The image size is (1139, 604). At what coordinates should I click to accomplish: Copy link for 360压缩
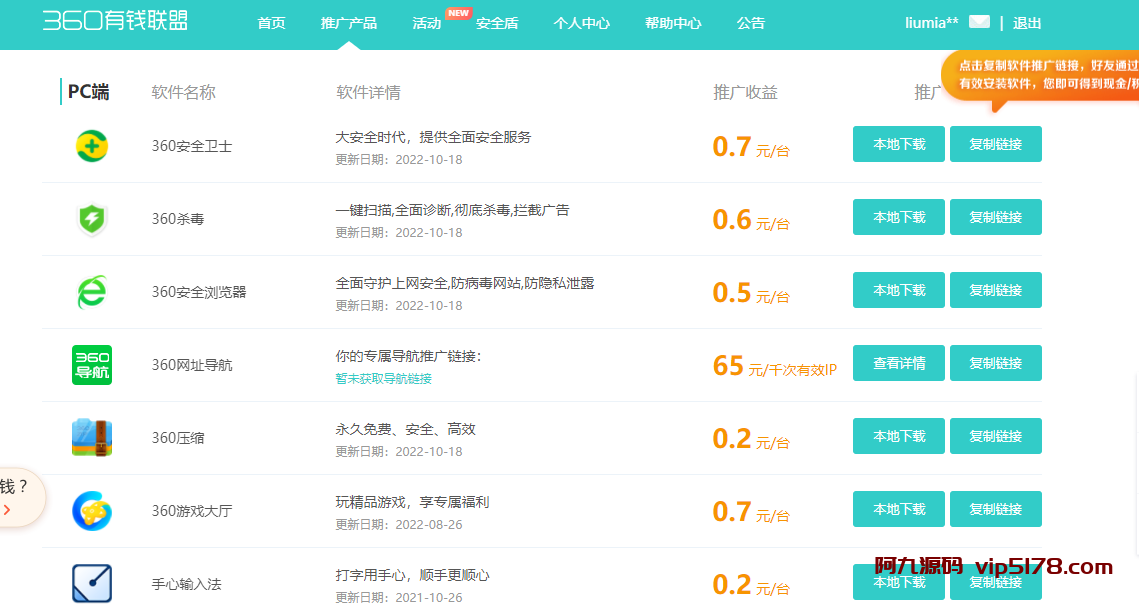pos(995,436)
